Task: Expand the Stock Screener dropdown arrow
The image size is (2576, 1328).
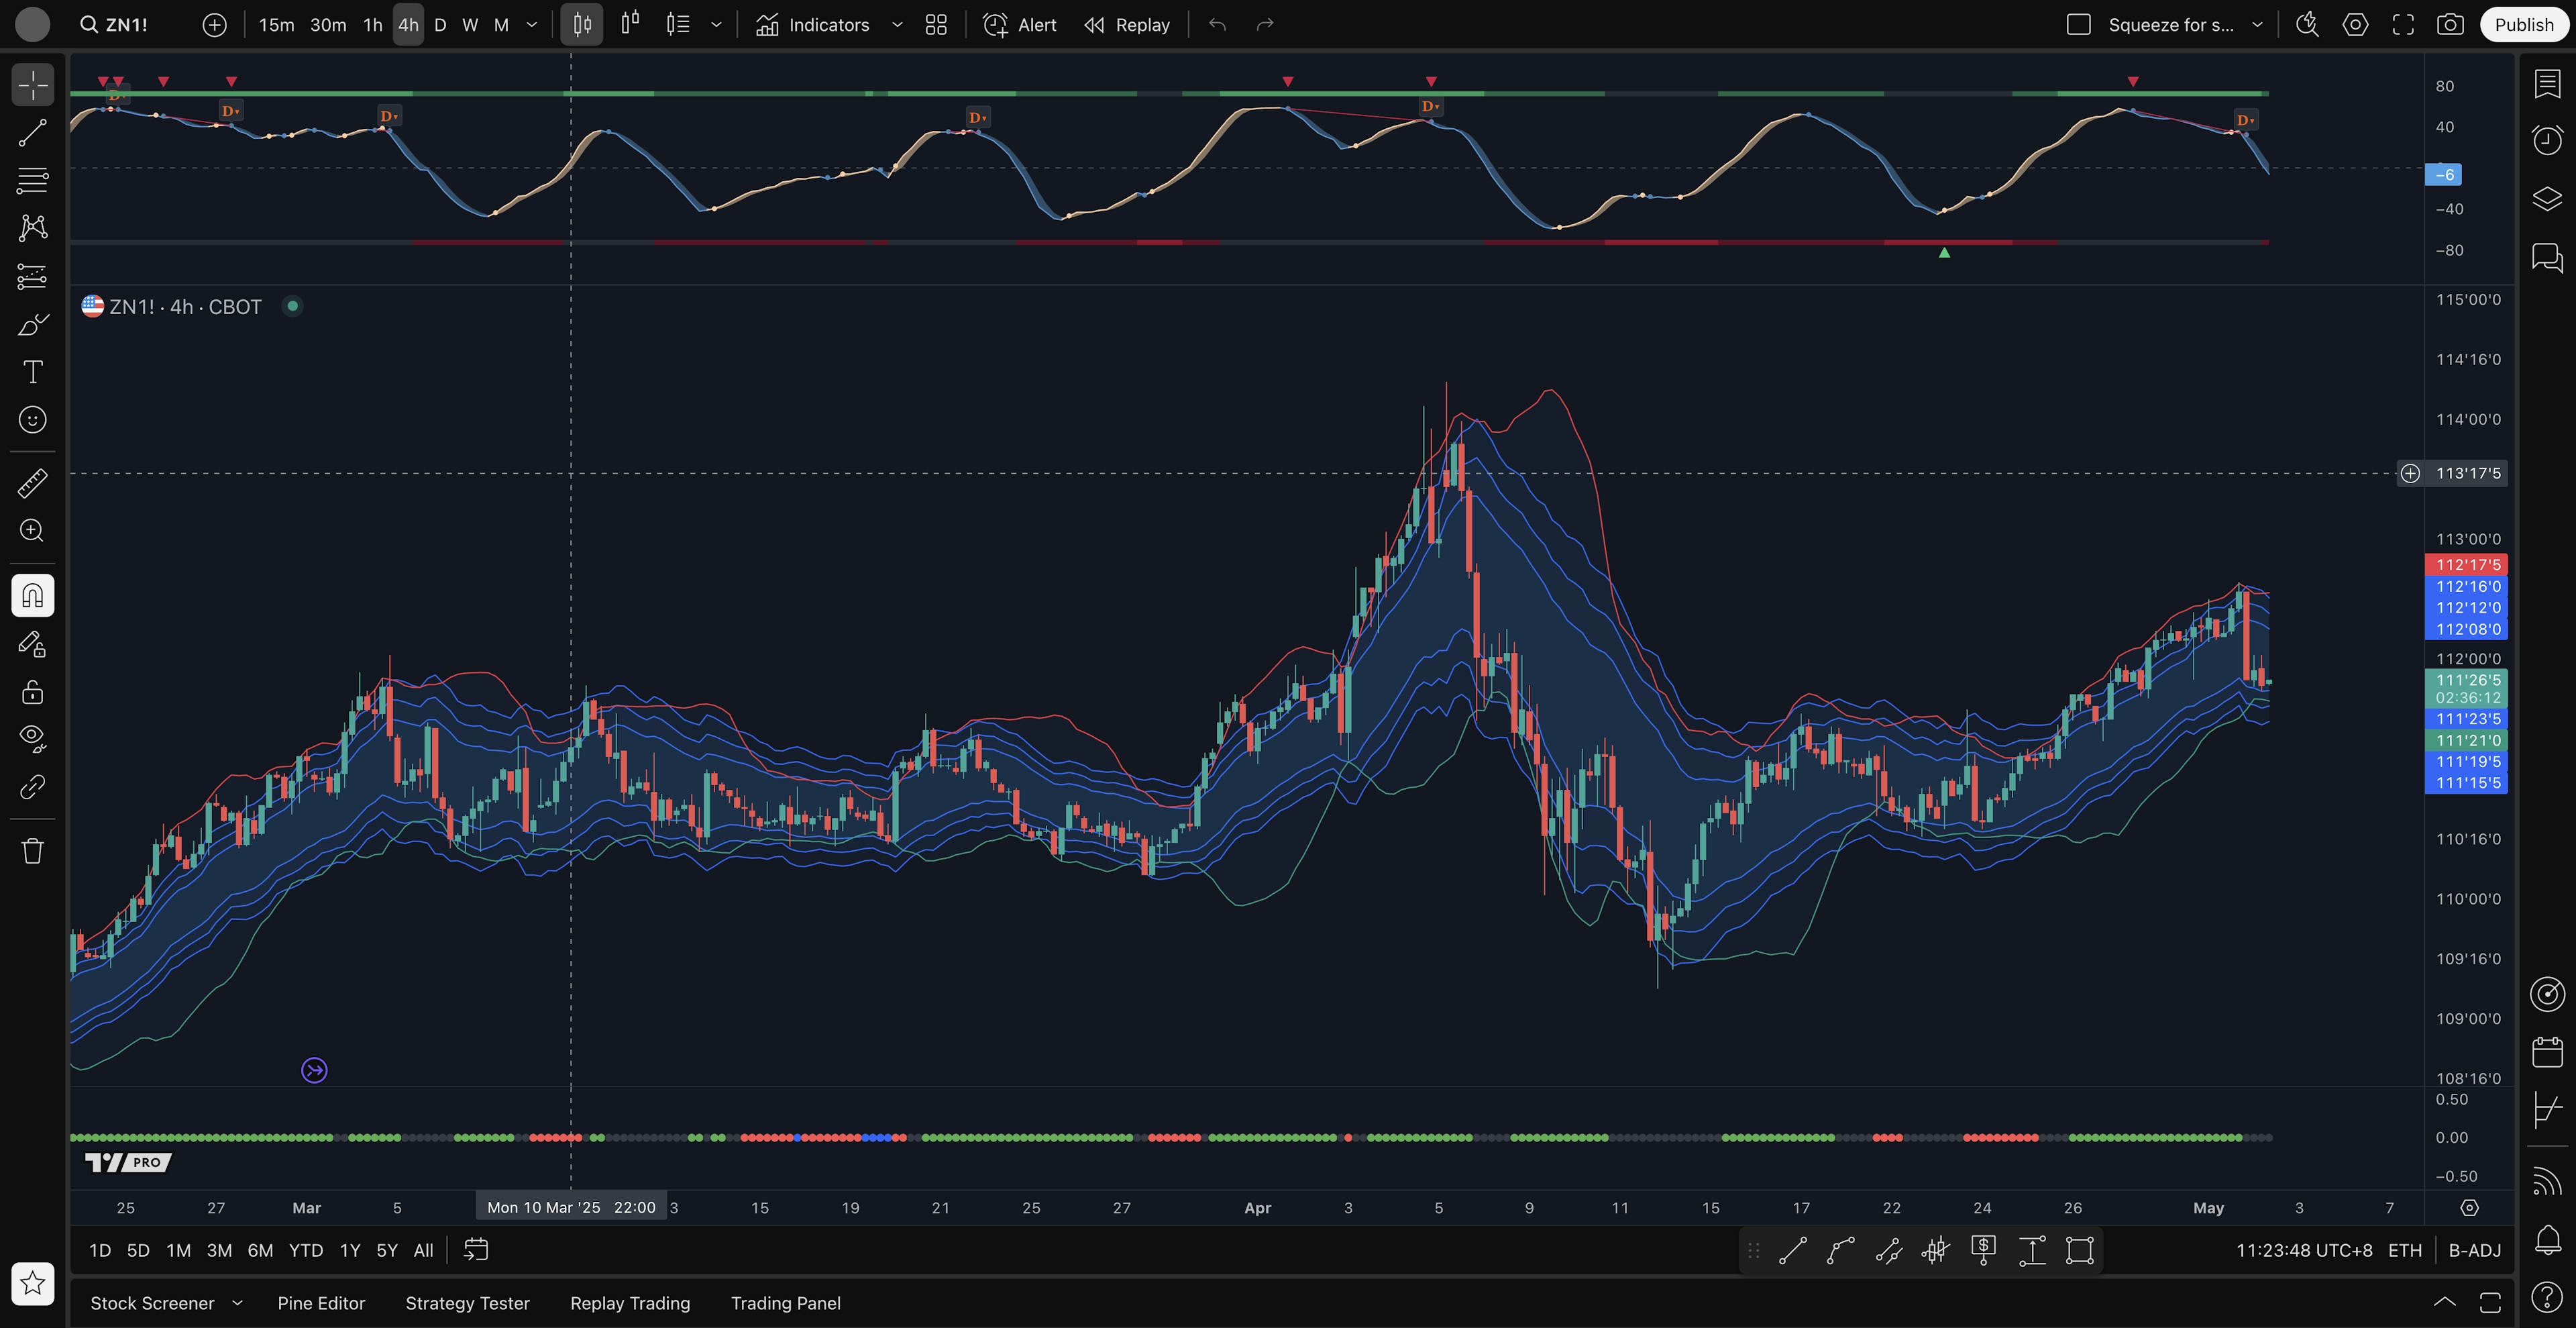Action: point(237,1303)
